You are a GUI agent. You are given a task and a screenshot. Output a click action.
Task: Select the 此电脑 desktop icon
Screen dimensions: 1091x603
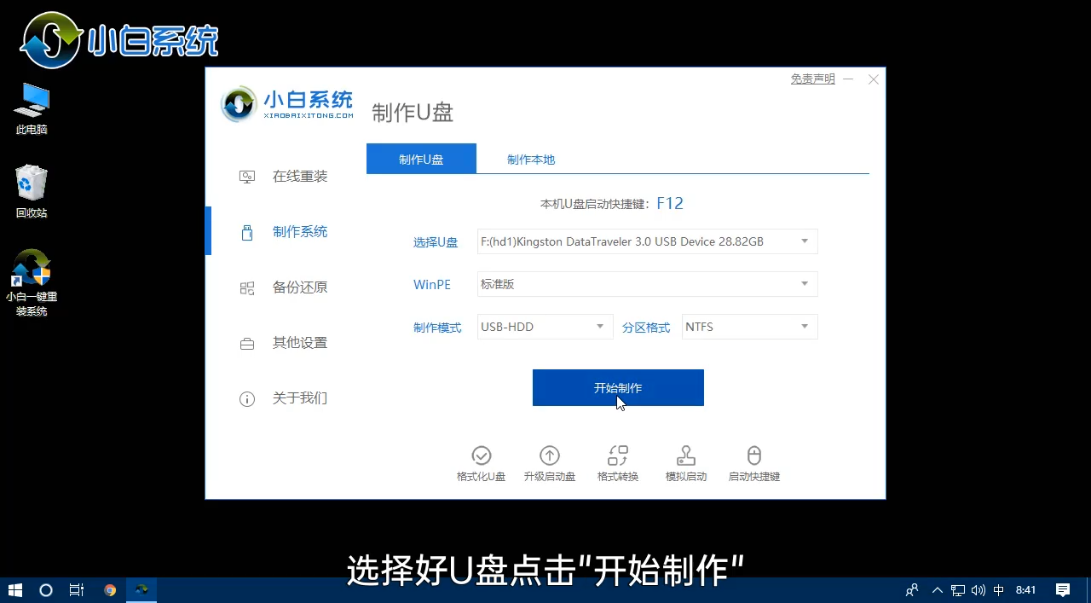(31, 109)
